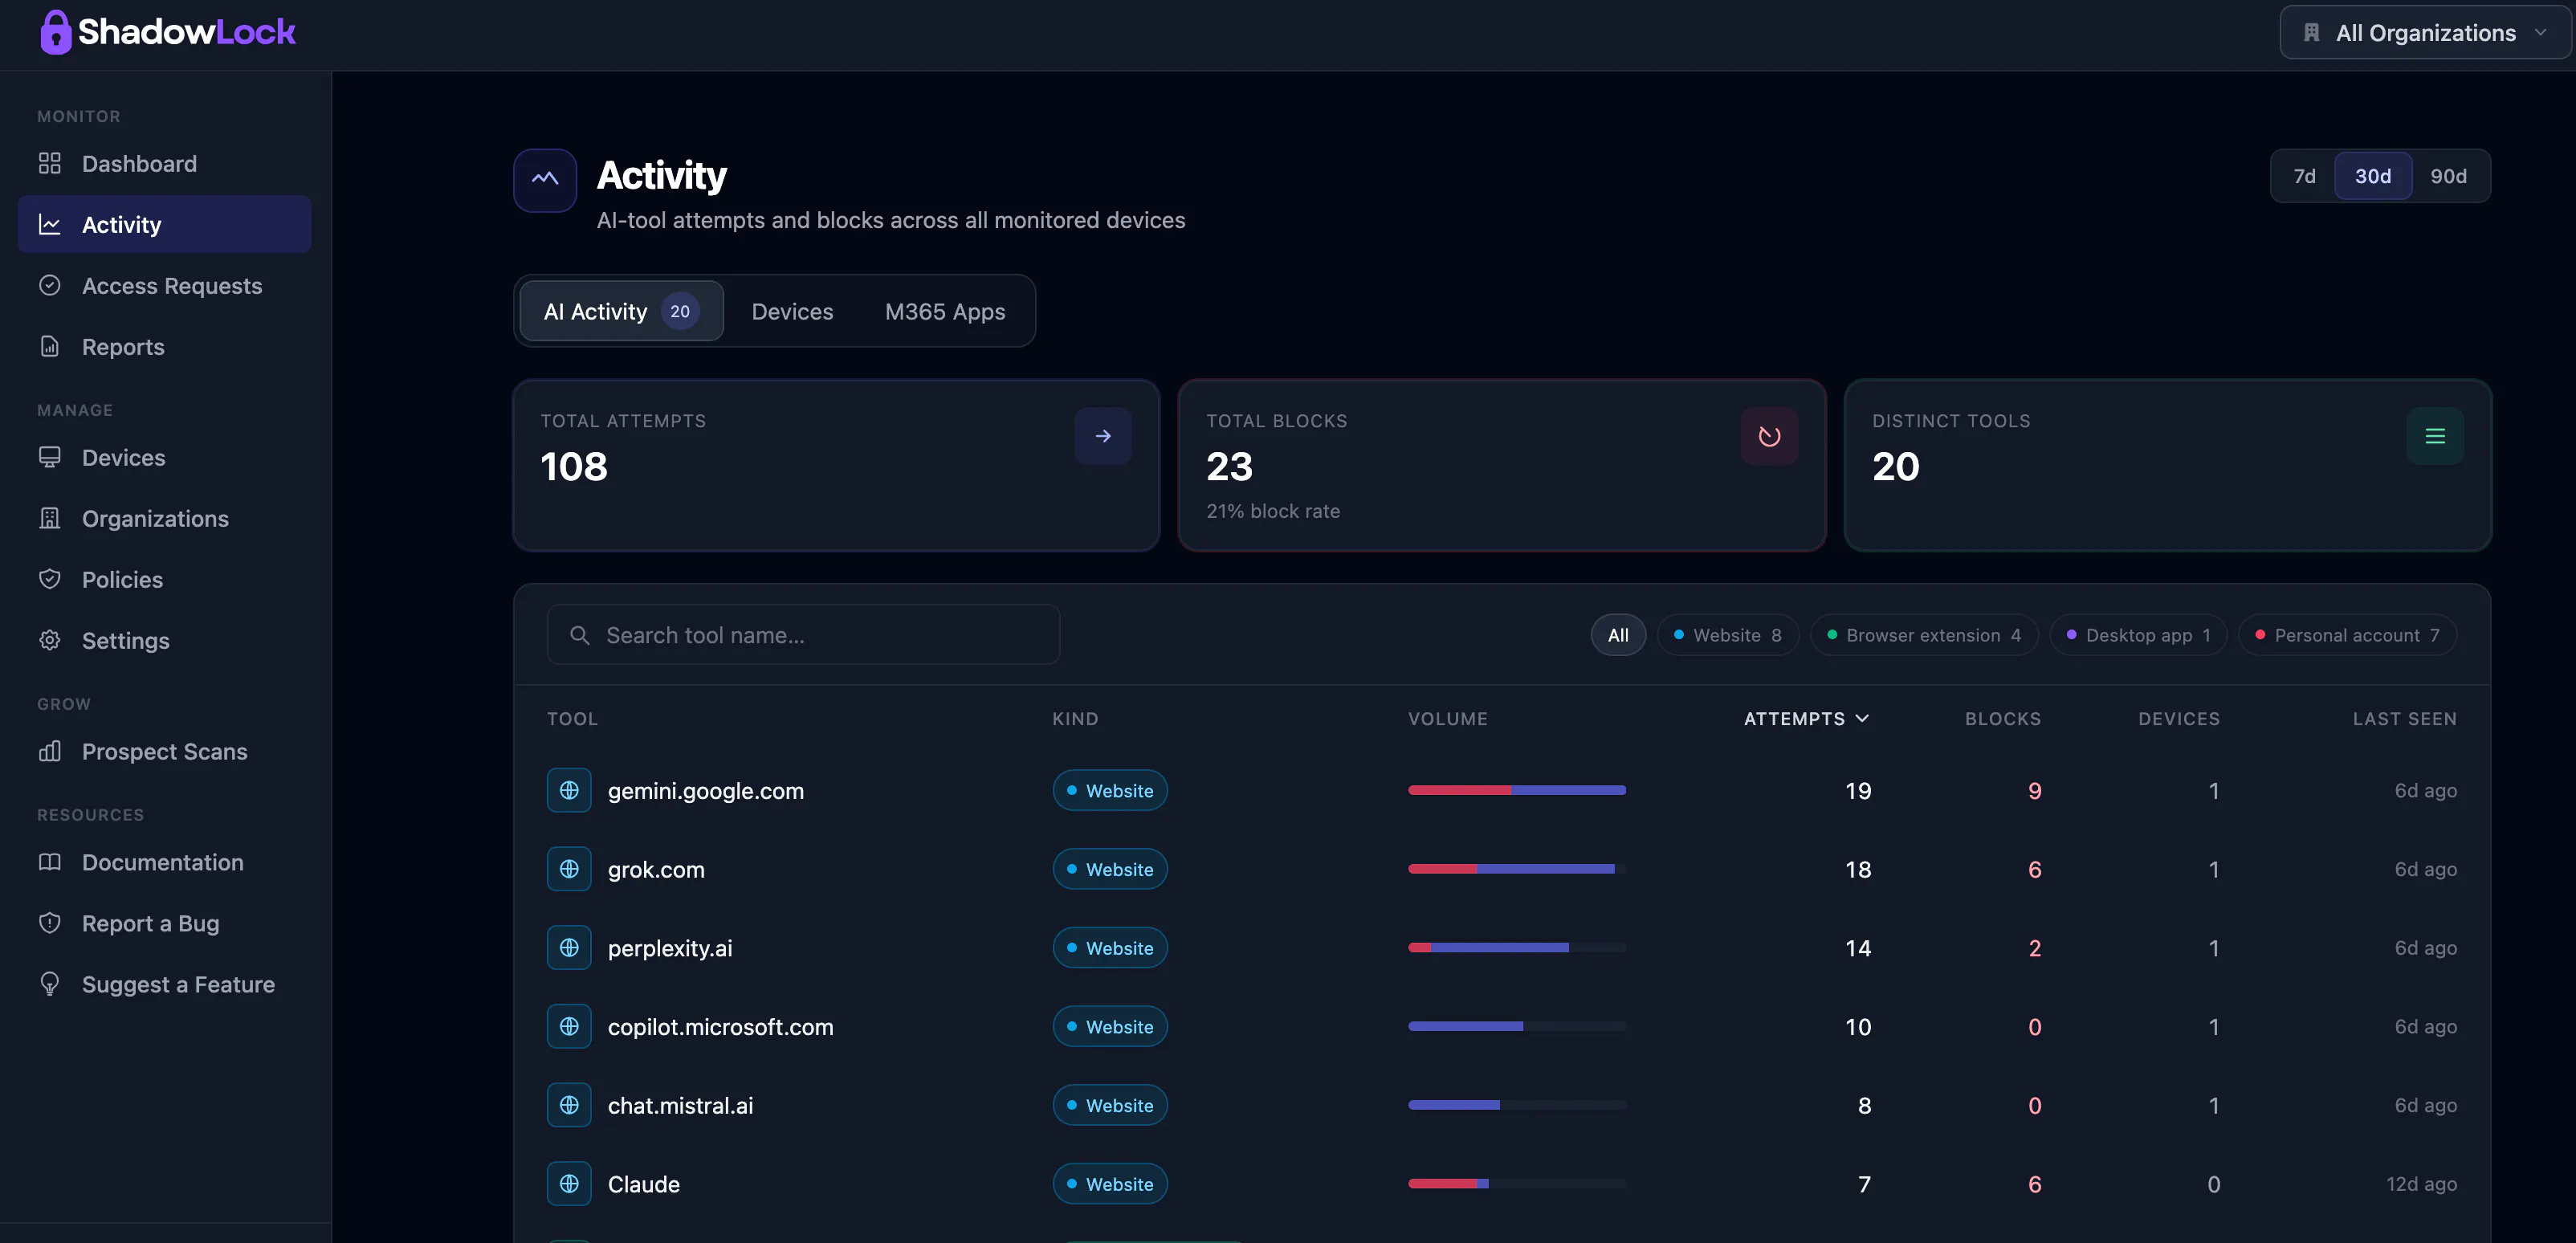Open the All Organizations dropdown
This screenshot has height=1243, width=2576.
click(2425, 33)
